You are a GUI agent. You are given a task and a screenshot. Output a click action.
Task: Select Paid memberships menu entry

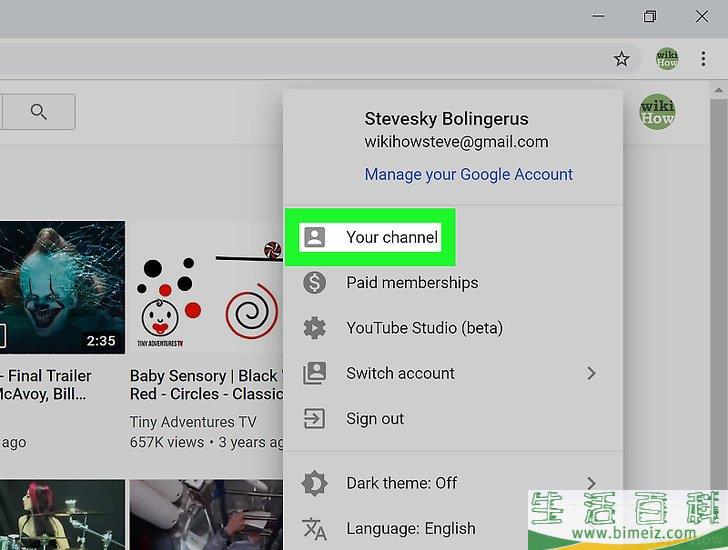[453, 283]
